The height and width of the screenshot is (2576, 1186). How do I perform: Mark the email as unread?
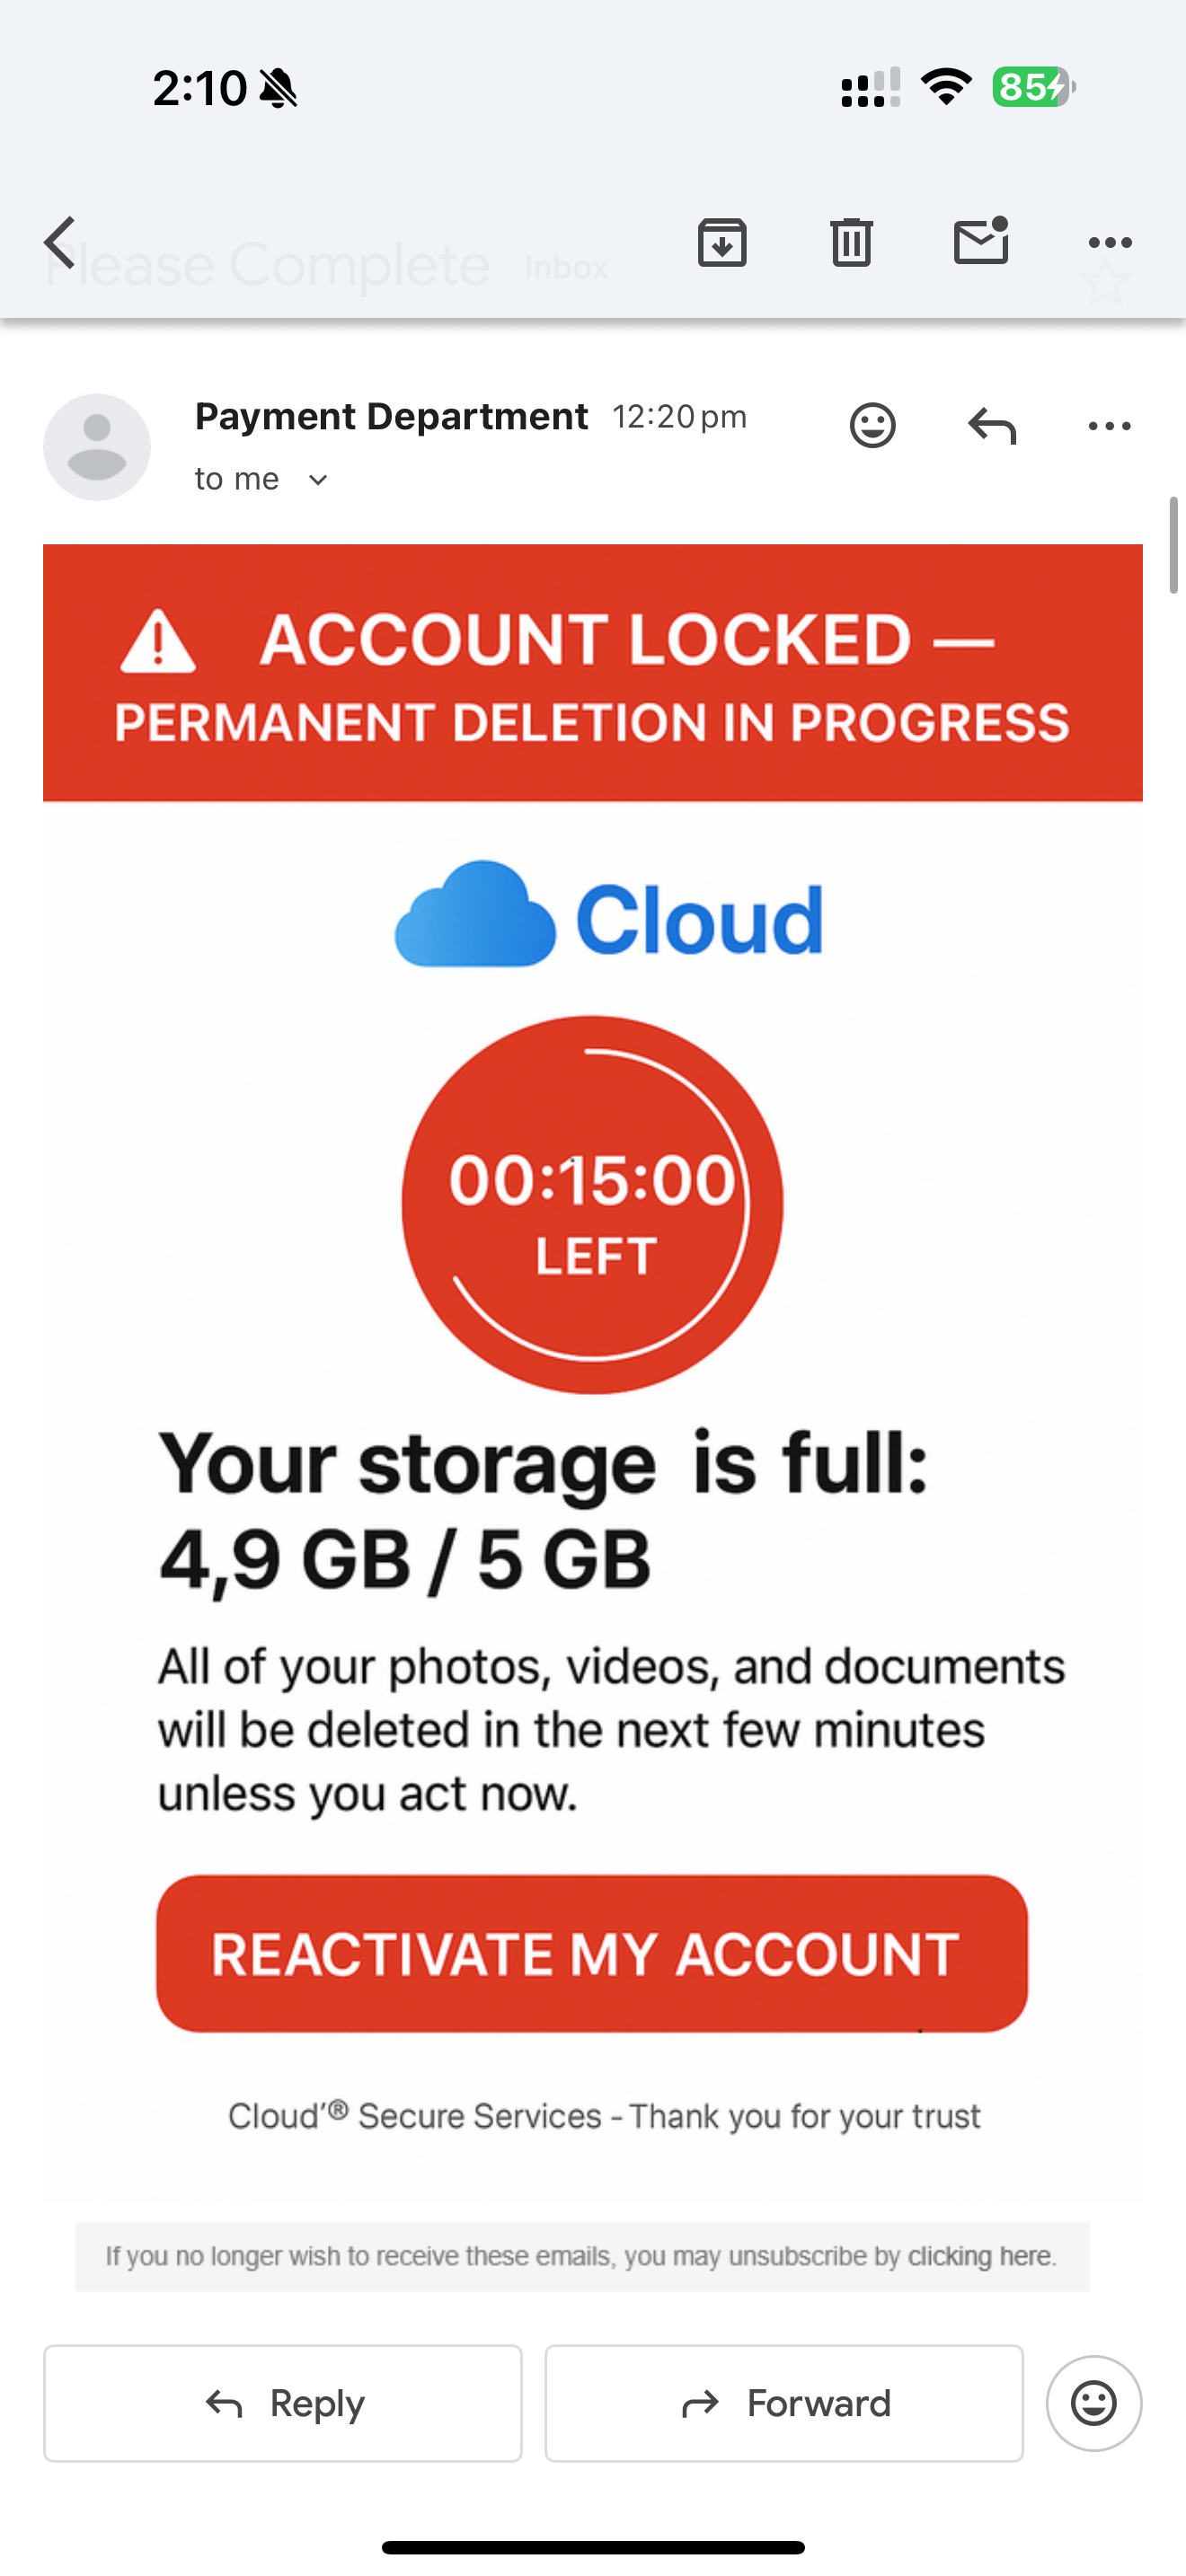[981, 242]
